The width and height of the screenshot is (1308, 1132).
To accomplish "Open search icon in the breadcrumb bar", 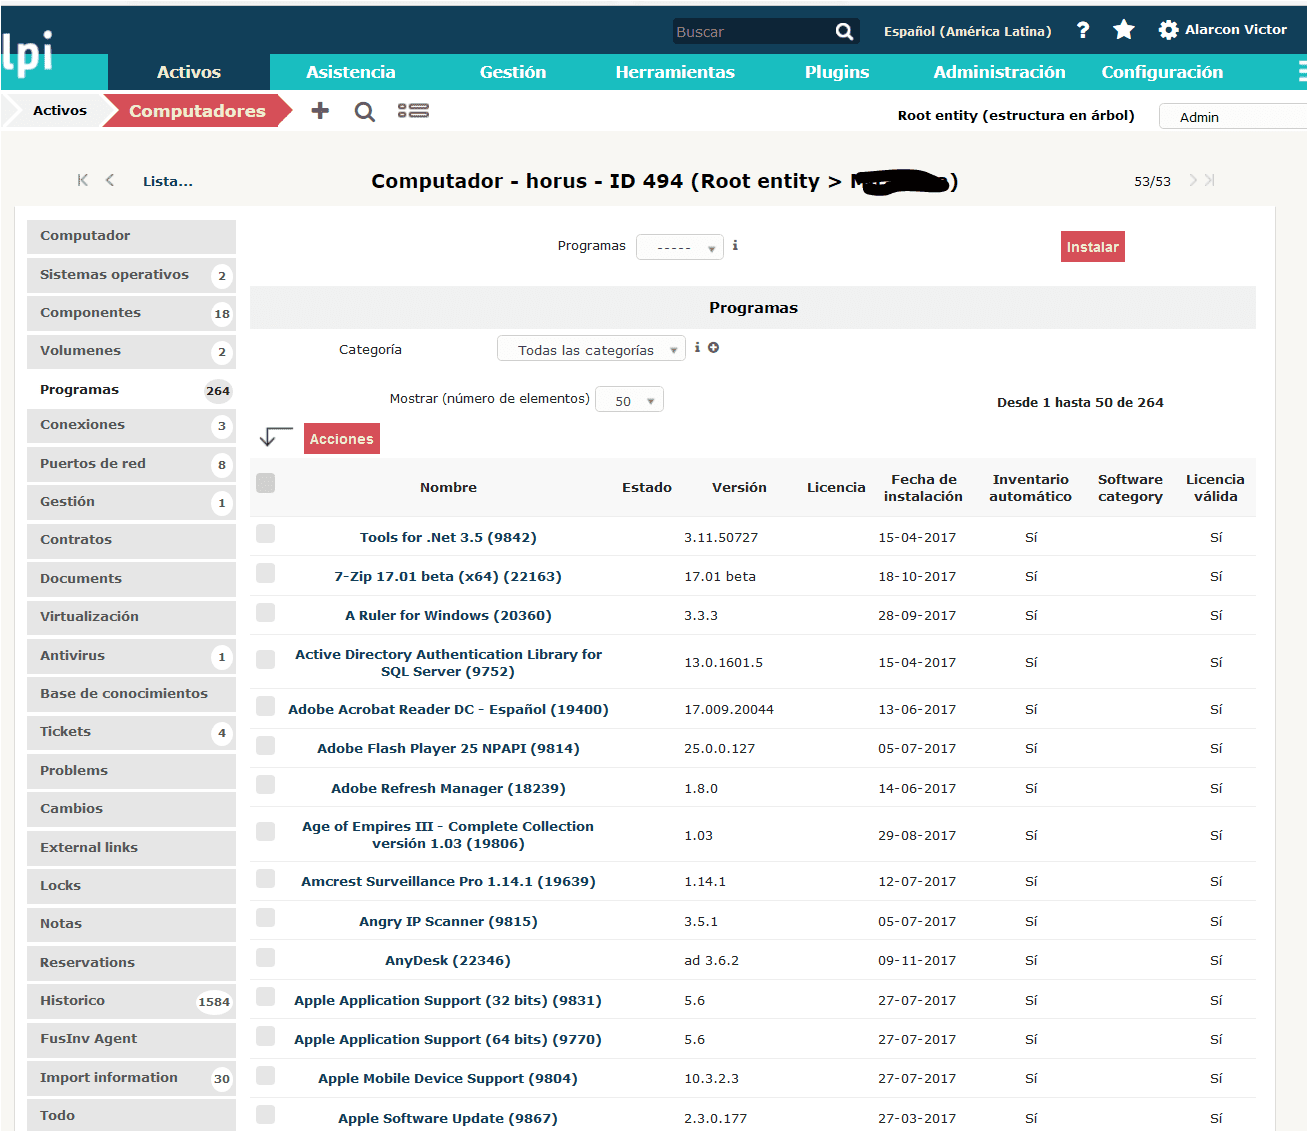I will [365, 111].
